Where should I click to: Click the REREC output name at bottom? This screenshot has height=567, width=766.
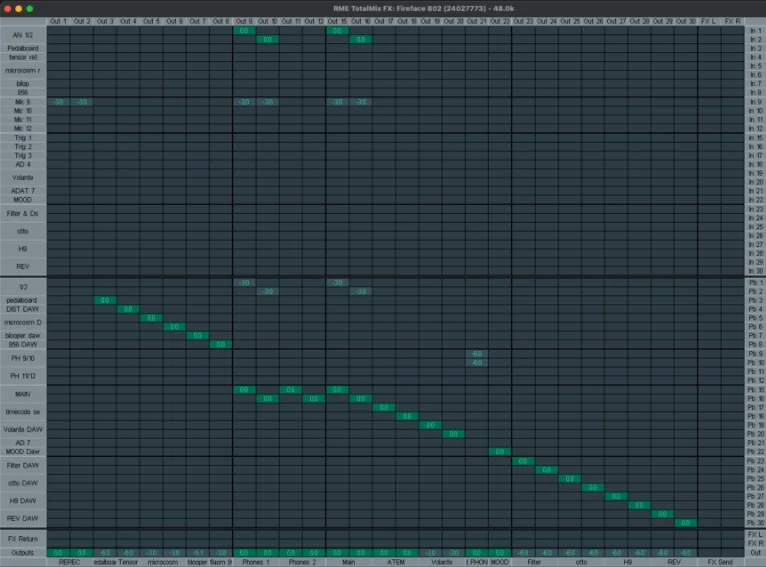click(69, 562)
